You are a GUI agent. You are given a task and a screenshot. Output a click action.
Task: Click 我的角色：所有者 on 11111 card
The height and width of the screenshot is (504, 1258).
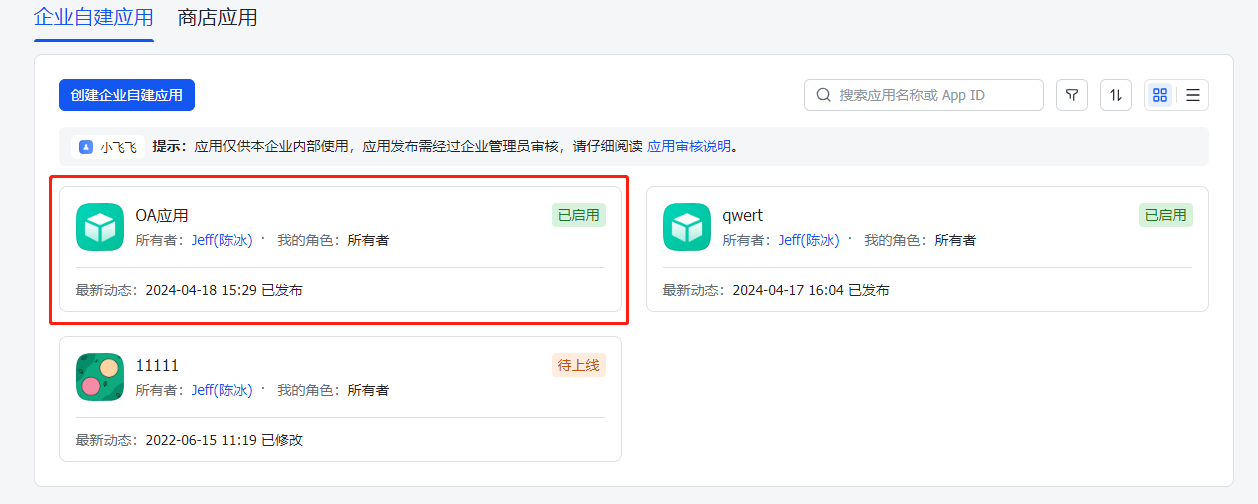click(x=333, y=390)
